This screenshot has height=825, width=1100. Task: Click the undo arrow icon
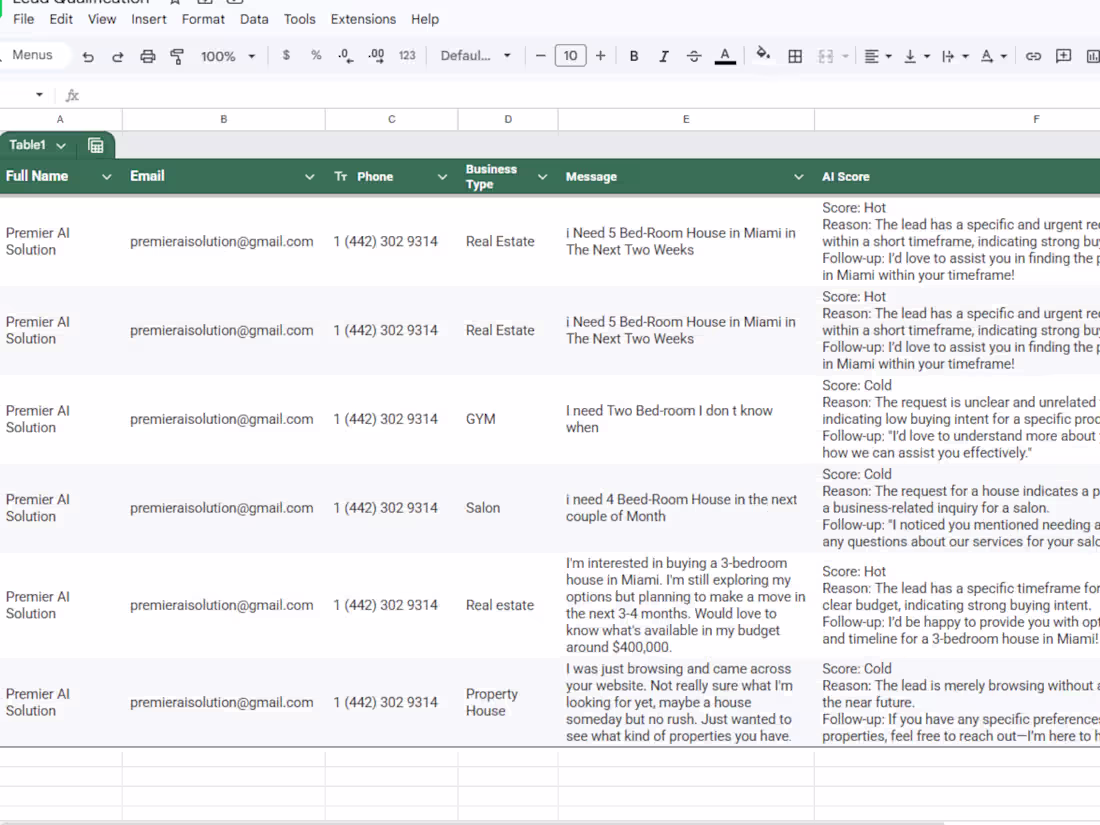click(x=88, y=56)
